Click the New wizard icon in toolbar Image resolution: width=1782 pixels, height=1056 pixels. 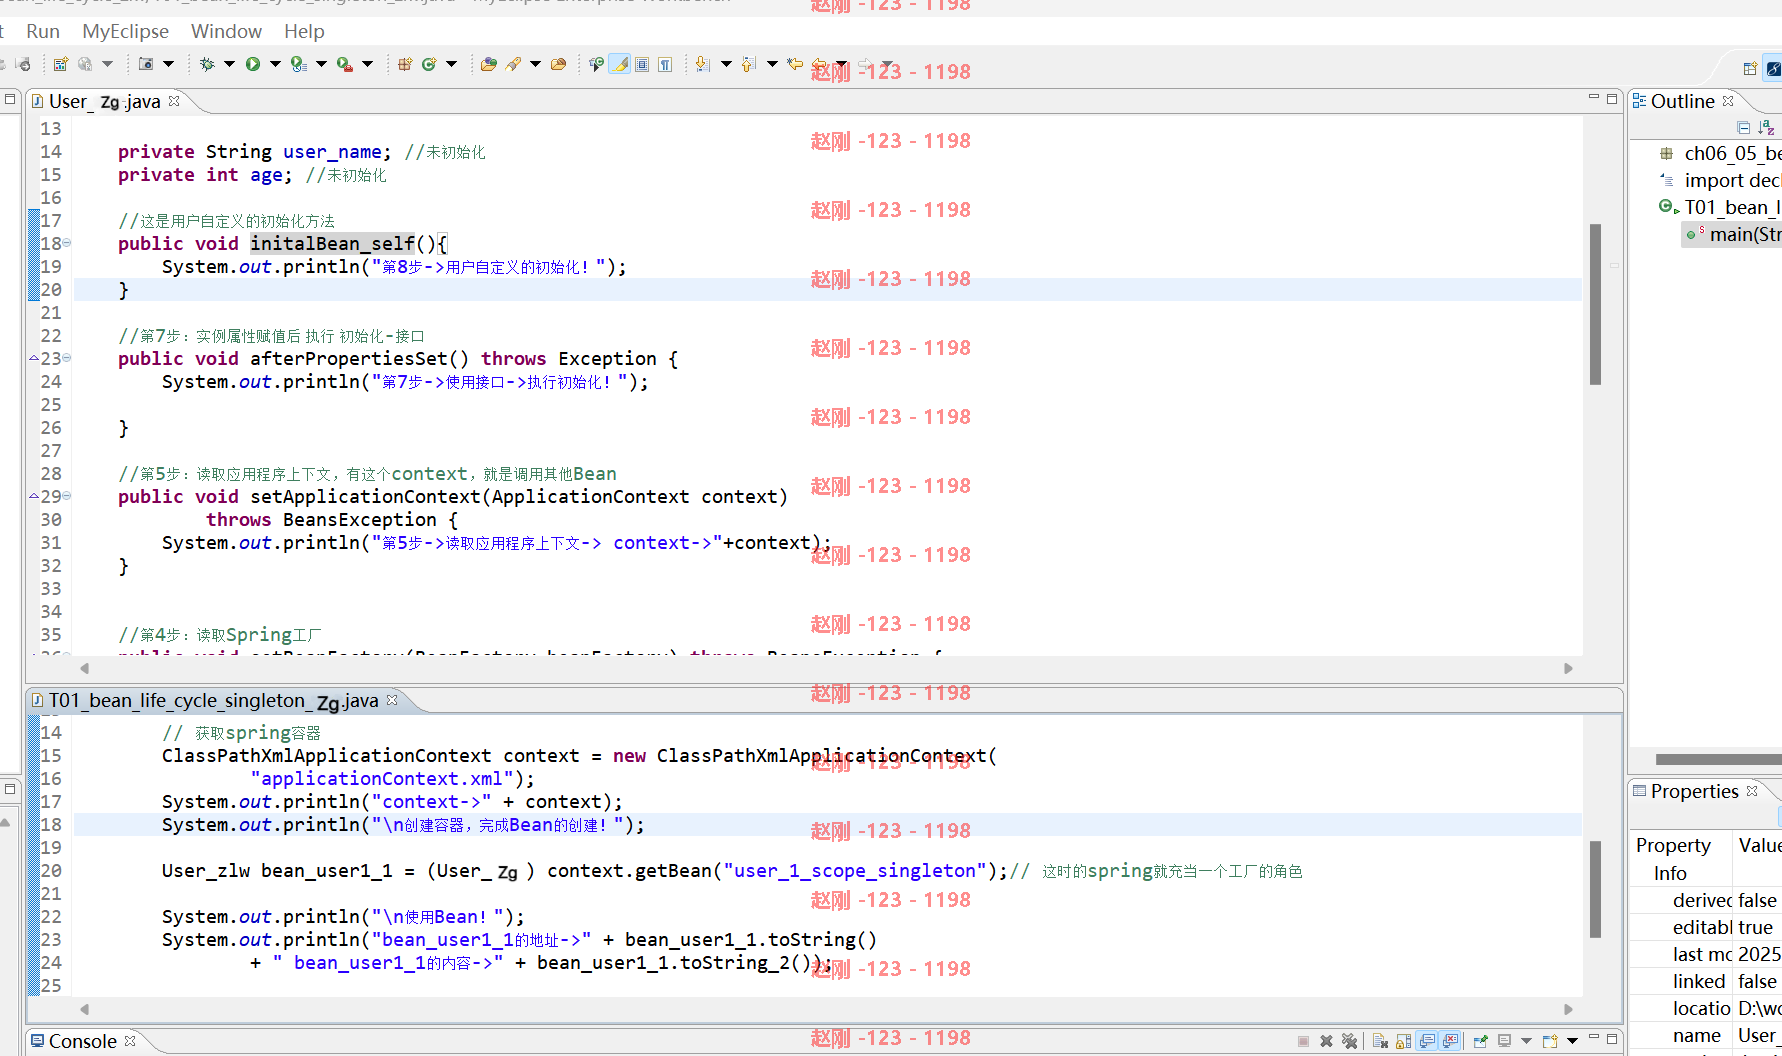click(x=61, y=64)
